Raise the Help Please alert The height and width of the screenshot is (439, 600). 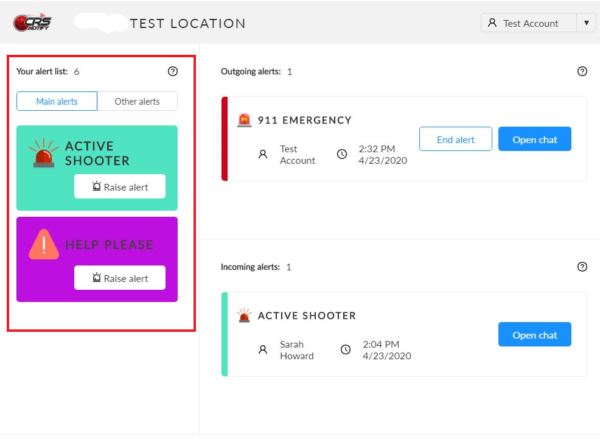click(120, 277)
